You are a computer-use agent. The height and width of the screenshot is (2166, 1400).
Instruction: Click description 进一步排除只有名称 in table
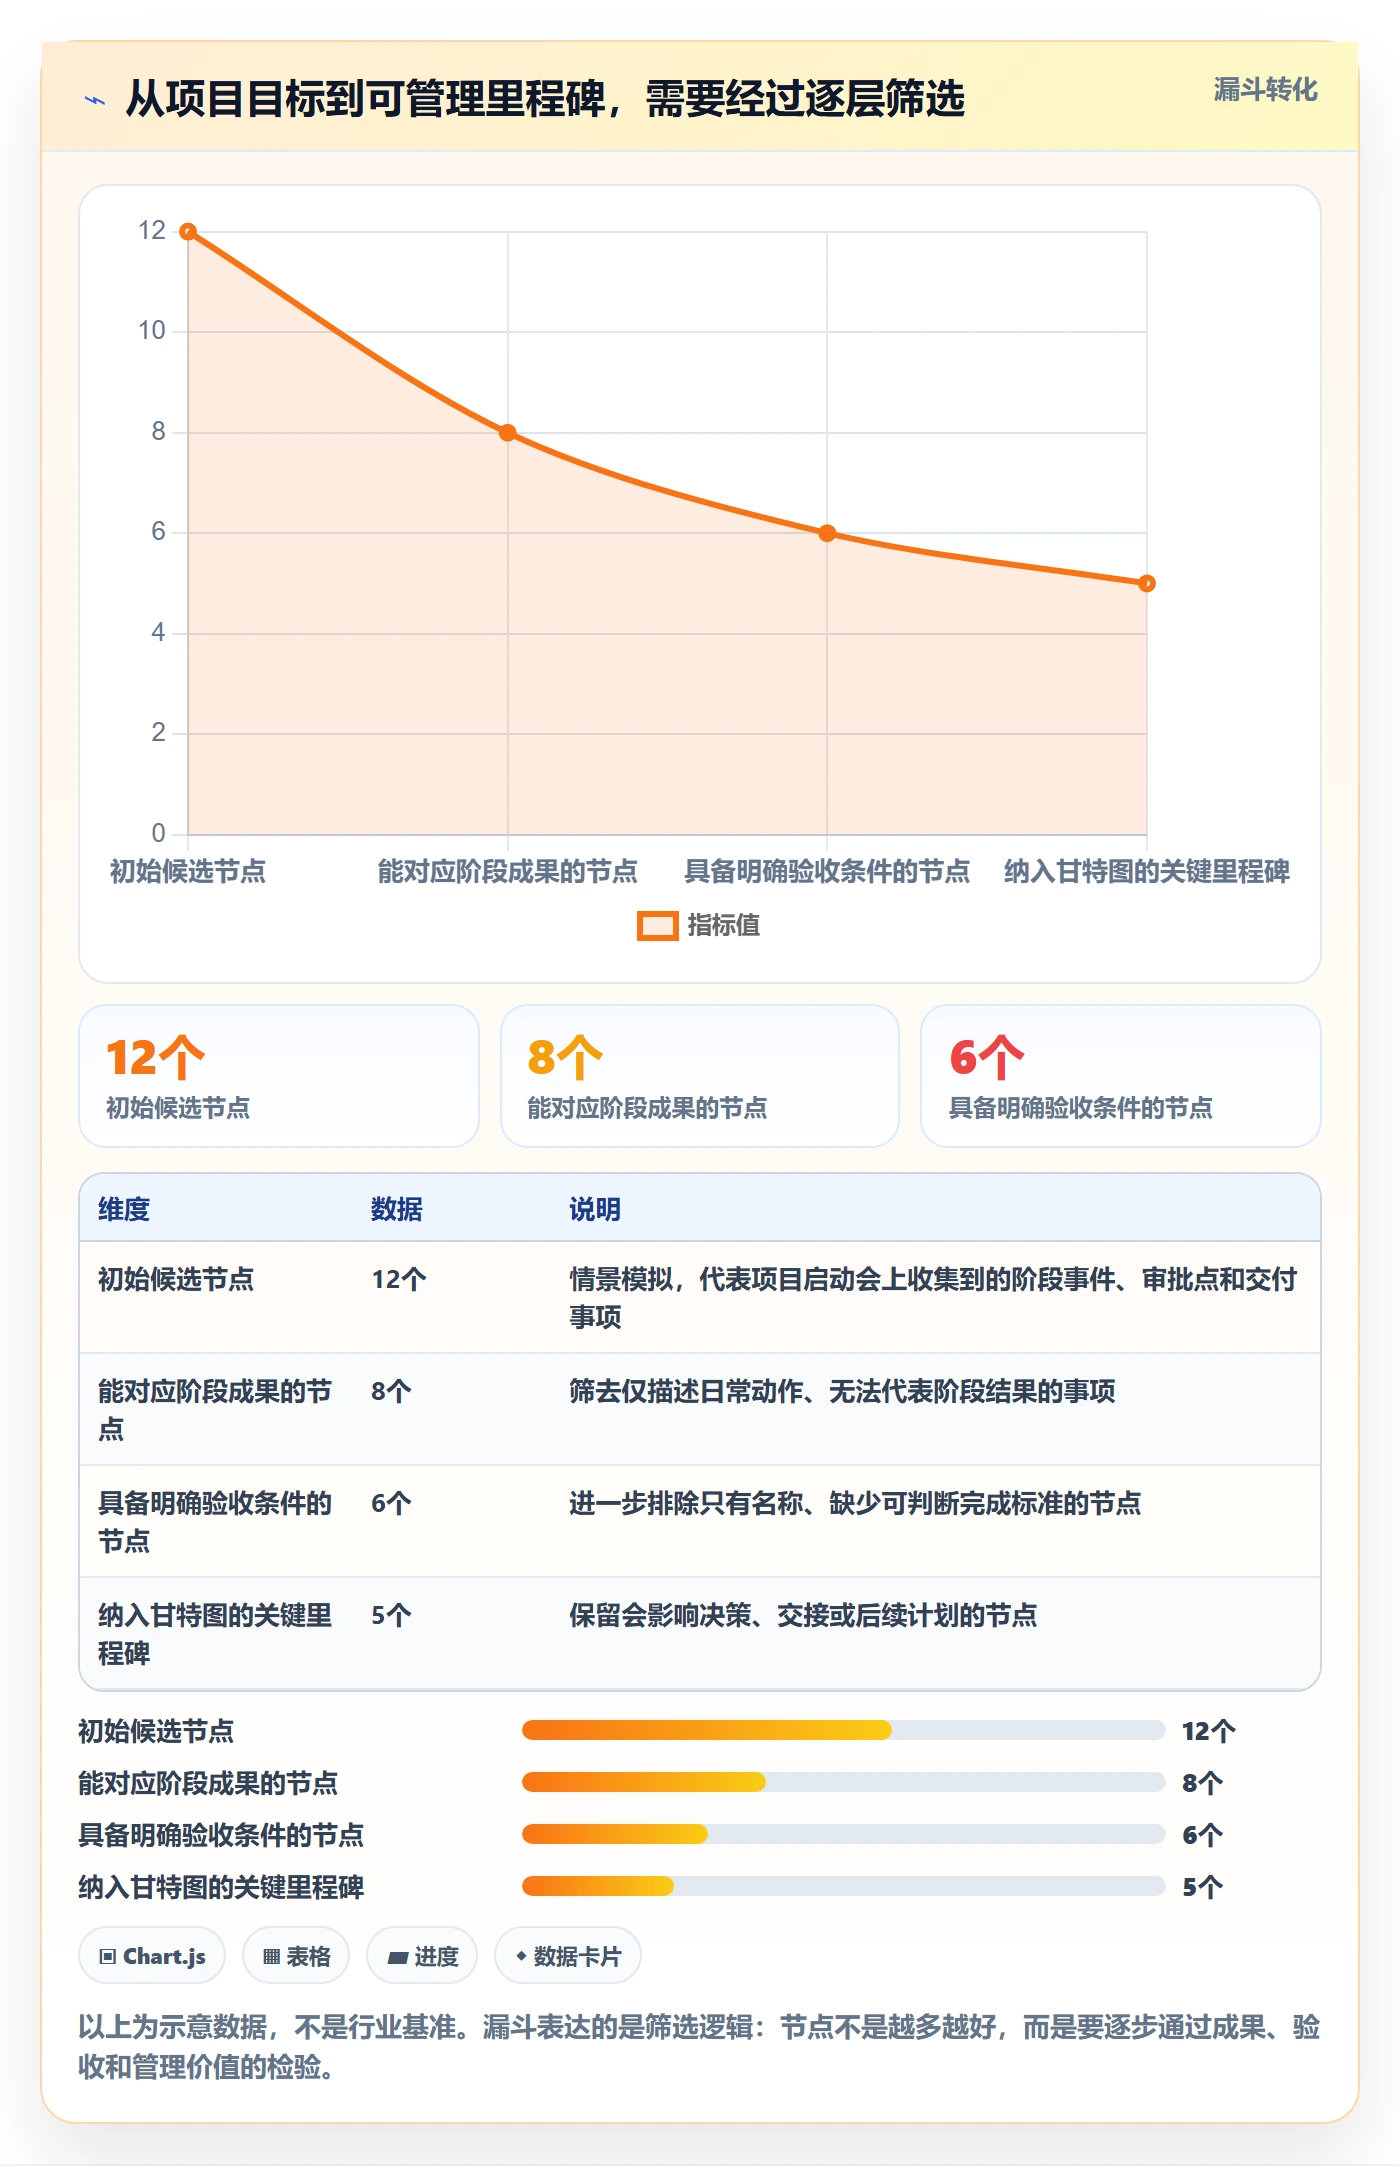tap(855, 1503)
